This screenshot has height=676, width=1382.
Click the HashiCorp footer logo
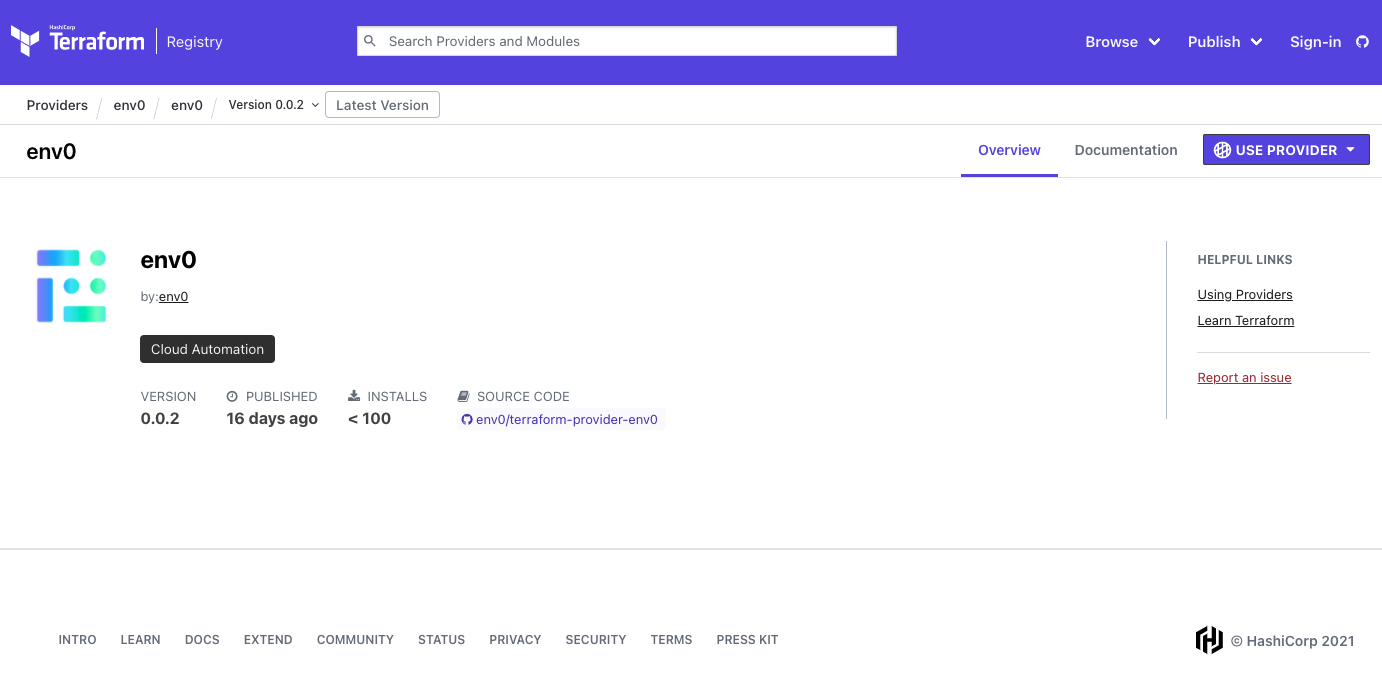tap(1209, 640)
